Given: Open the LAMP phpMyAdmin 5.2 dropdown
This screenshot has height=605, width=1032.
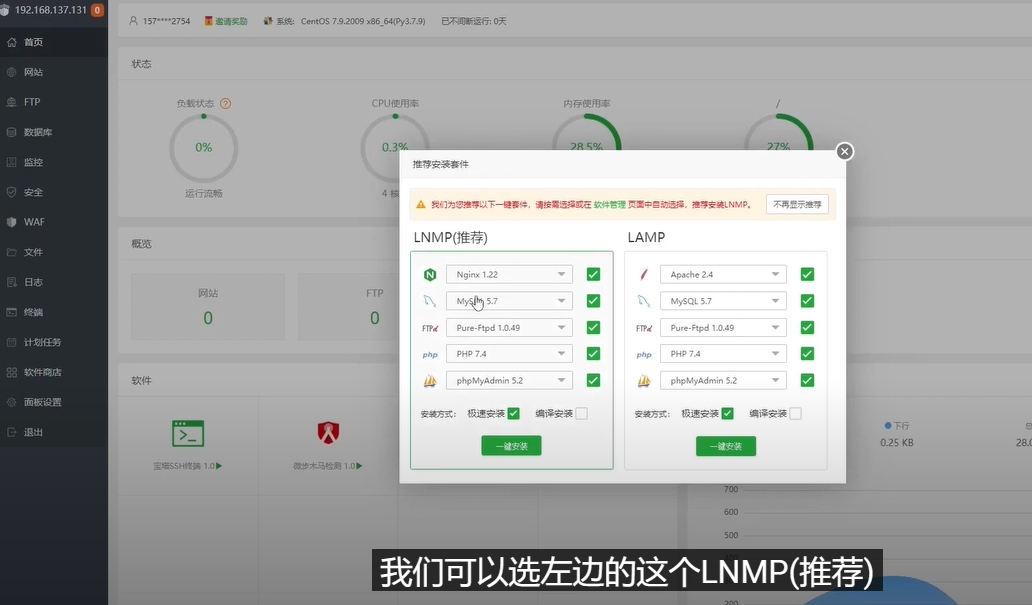Looking at the screenshot, I should coord(723,381).
